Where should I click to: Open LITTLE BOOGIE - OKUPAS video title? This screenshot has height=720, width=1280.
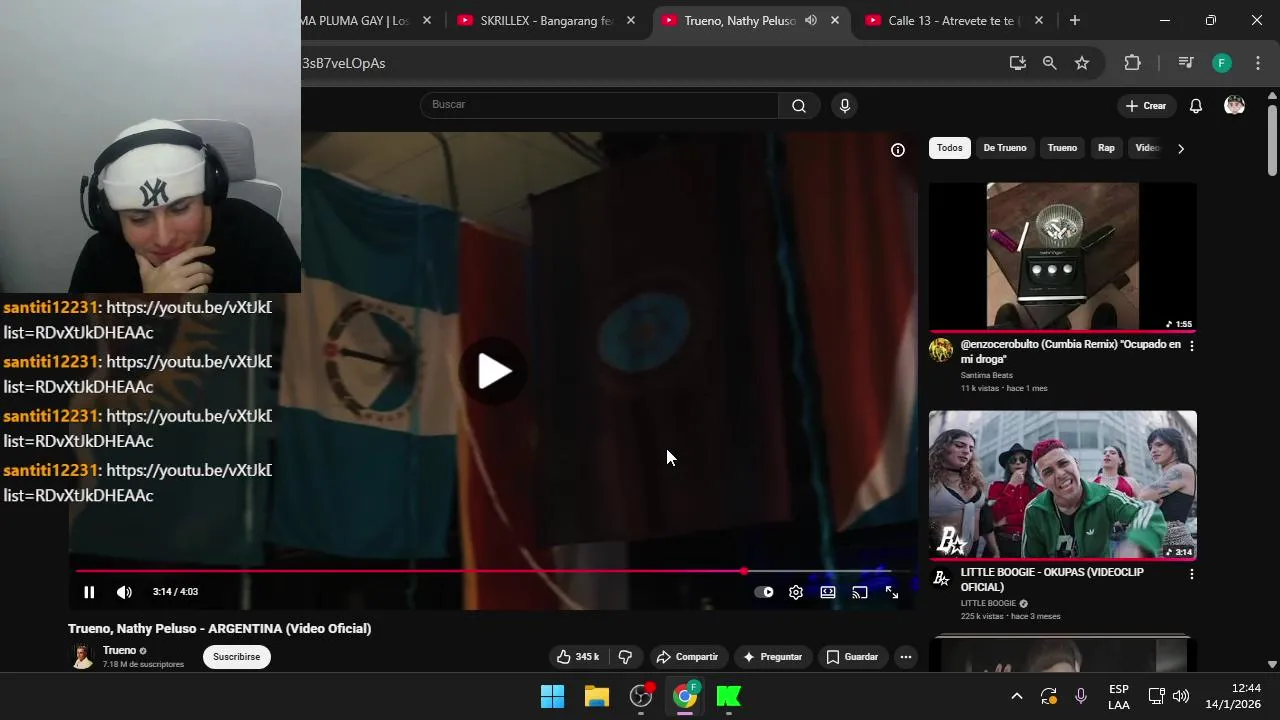pos(1052,580)
